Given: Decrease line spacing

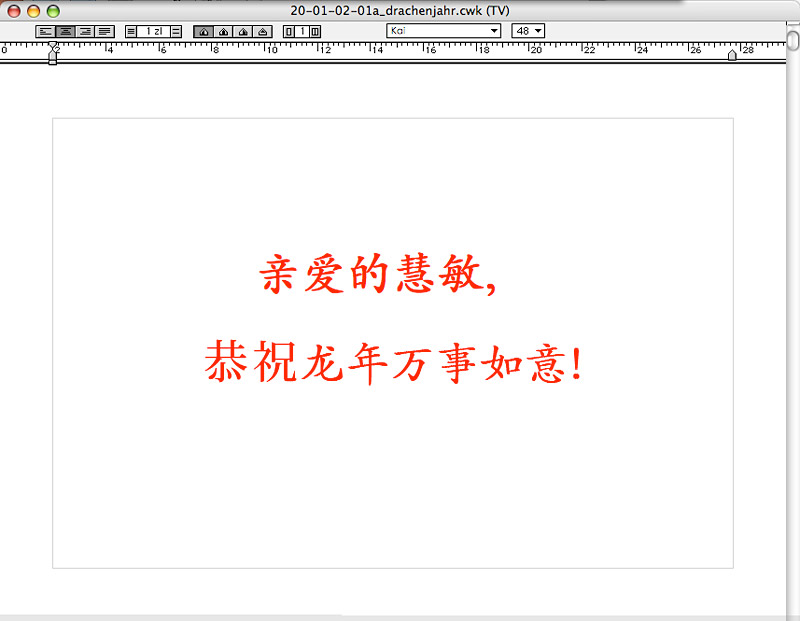Looking at the screenshot, I should point(131,32).
